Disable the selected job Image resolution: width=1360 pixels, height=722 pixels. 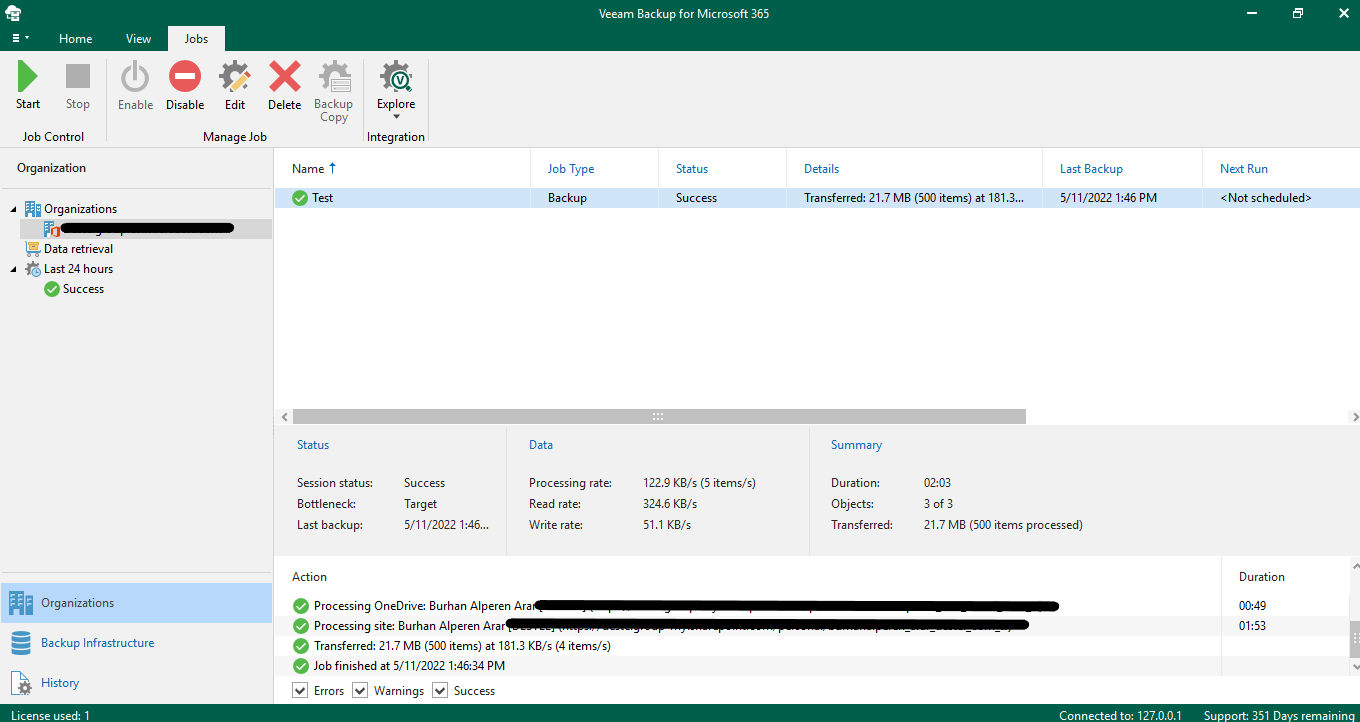click(x=185, y=85)
